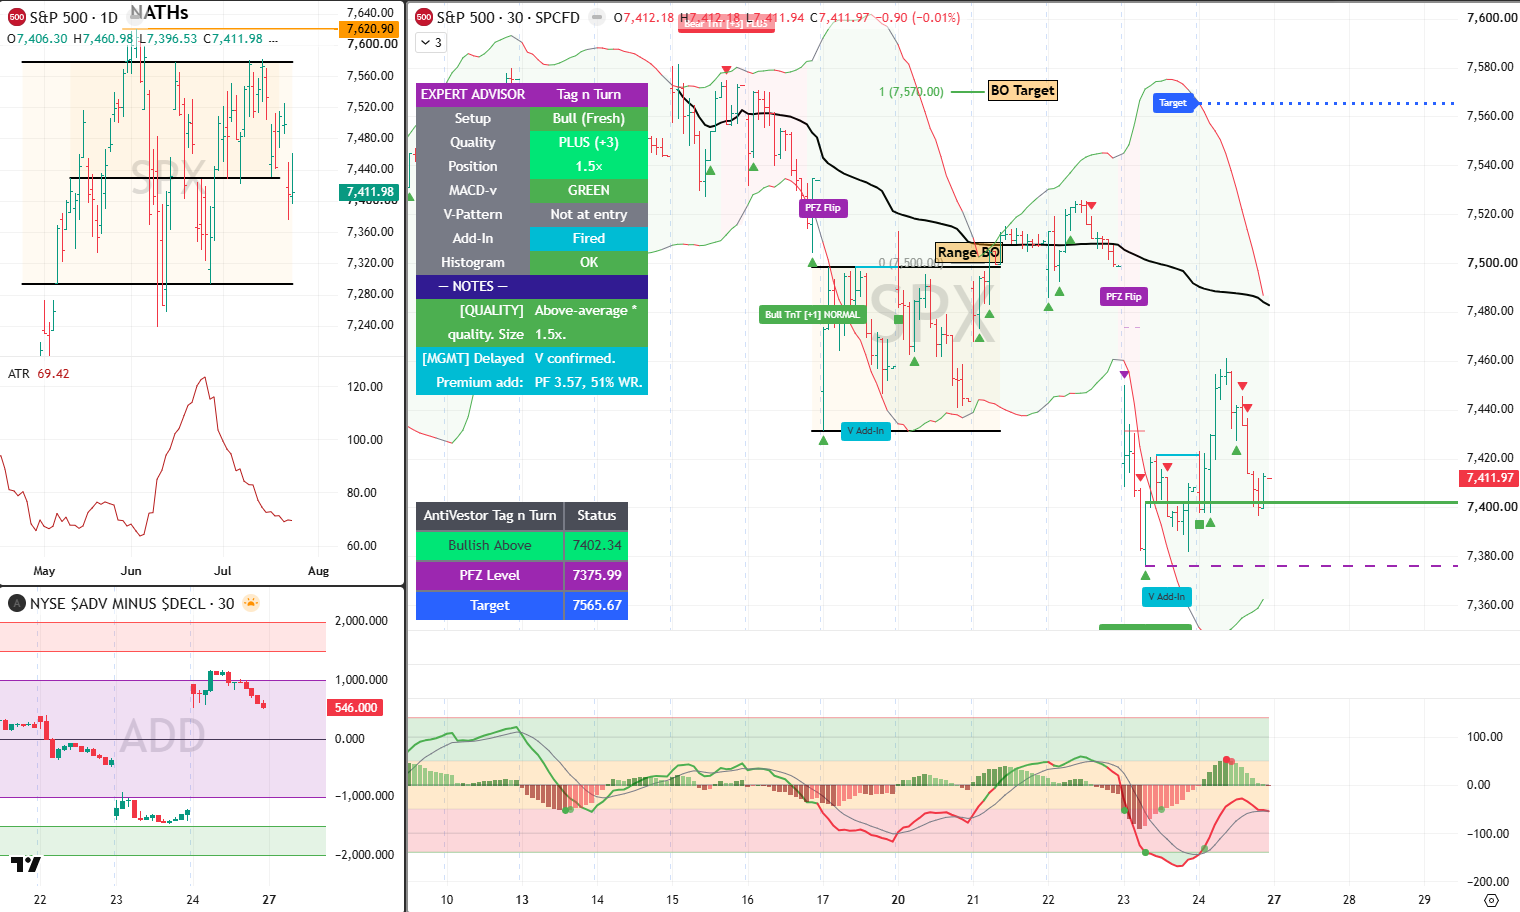Click 'May' on the daily time axis

tap(44, 571)
